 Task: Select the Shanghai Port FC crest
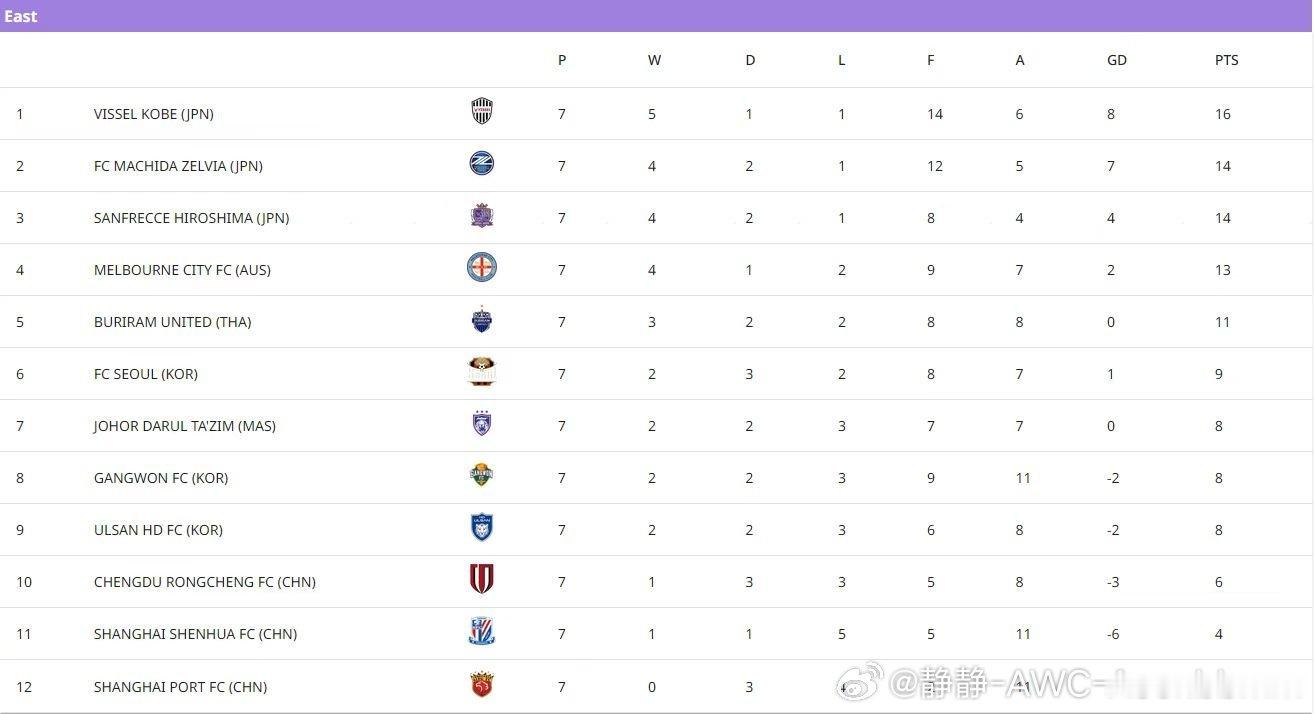482,685
